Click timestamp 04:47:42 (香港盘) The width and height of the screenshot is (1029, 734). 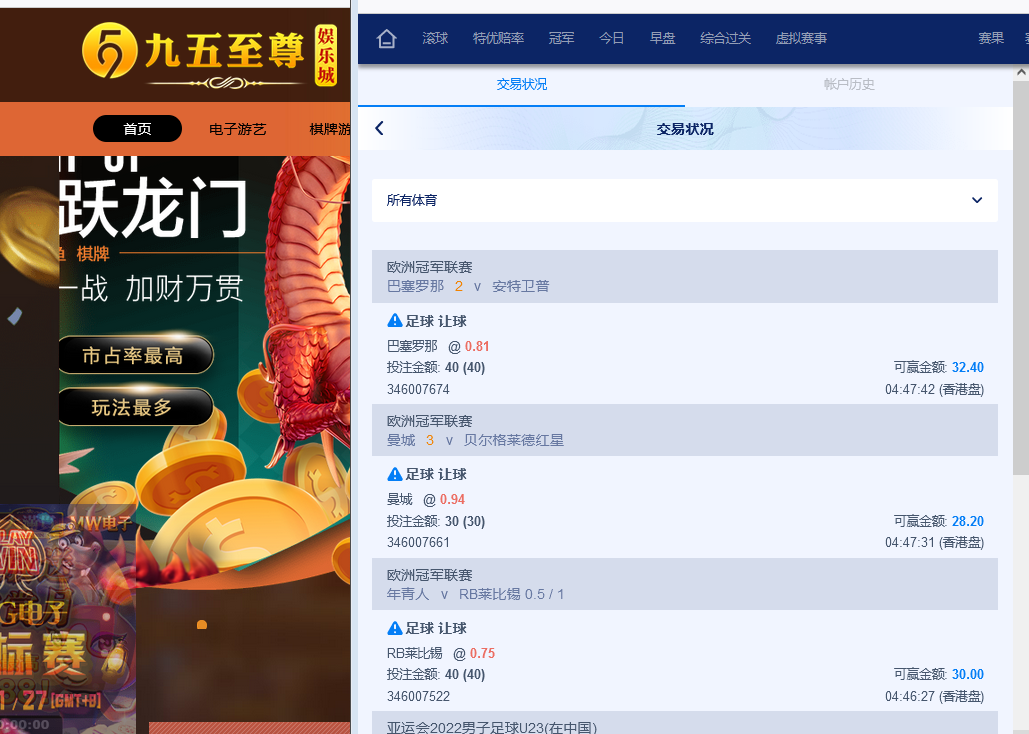point(934,389)
